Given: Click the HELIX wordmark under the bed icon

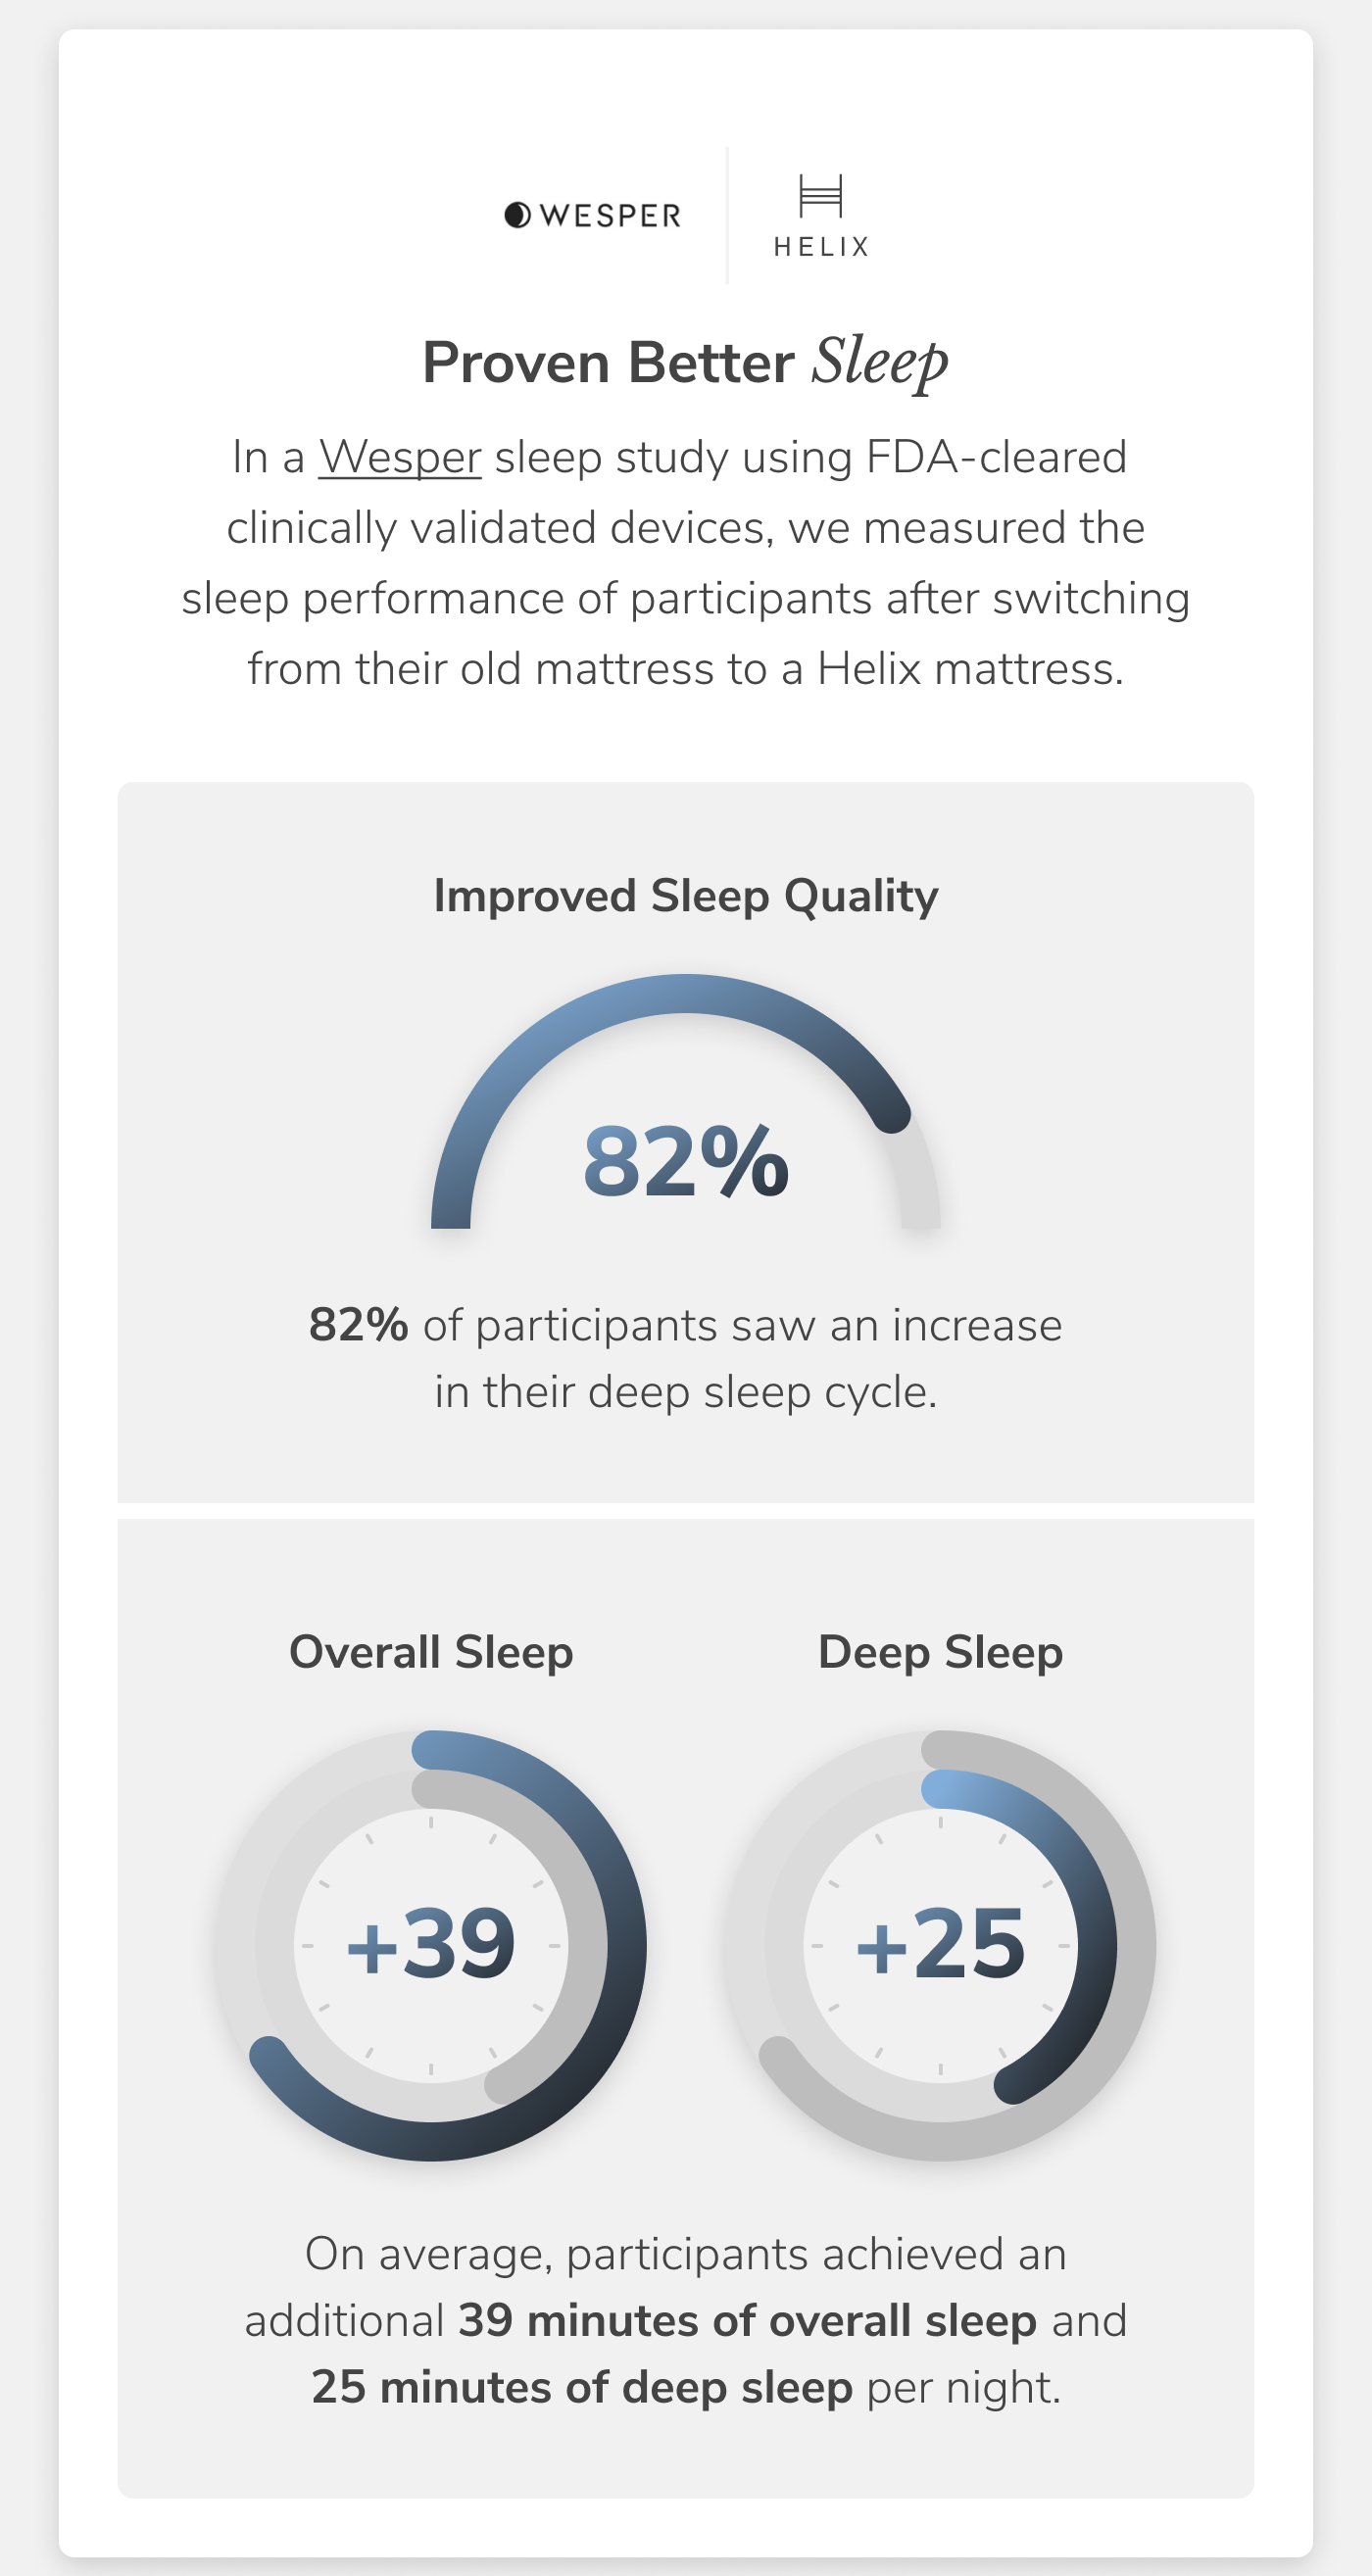Looking at the screenshot, I should pos(821,247).
